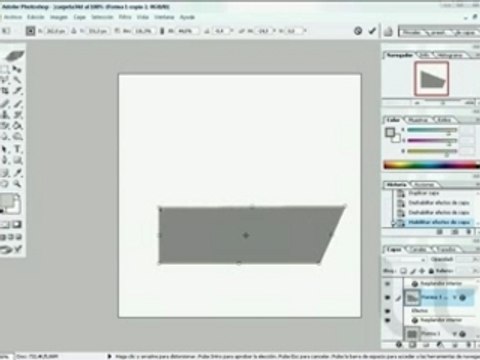
Task: Switch to the Histograma tab
Action: (x=450, y=55)
